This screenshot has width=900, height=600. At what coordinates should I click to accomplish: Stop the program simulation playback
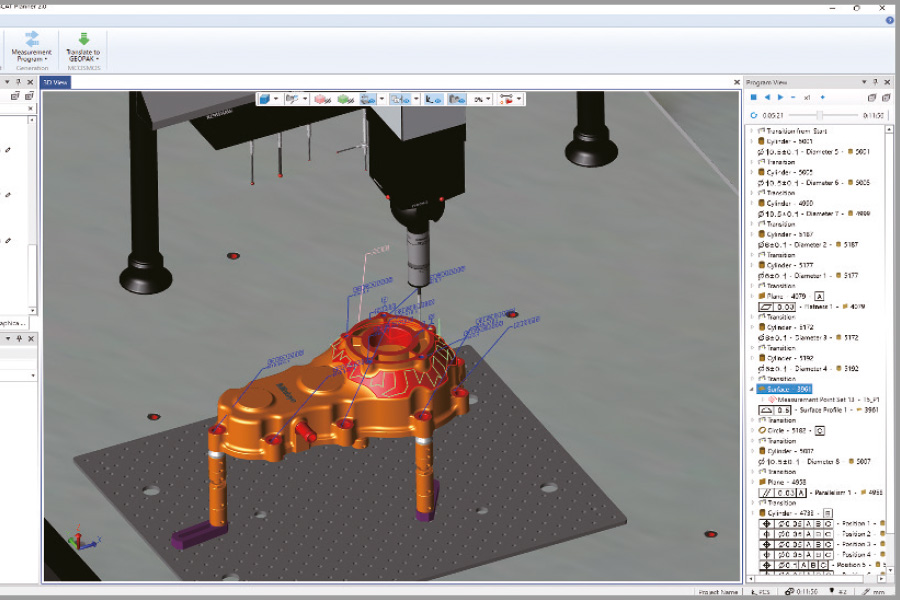pos(754,97)
